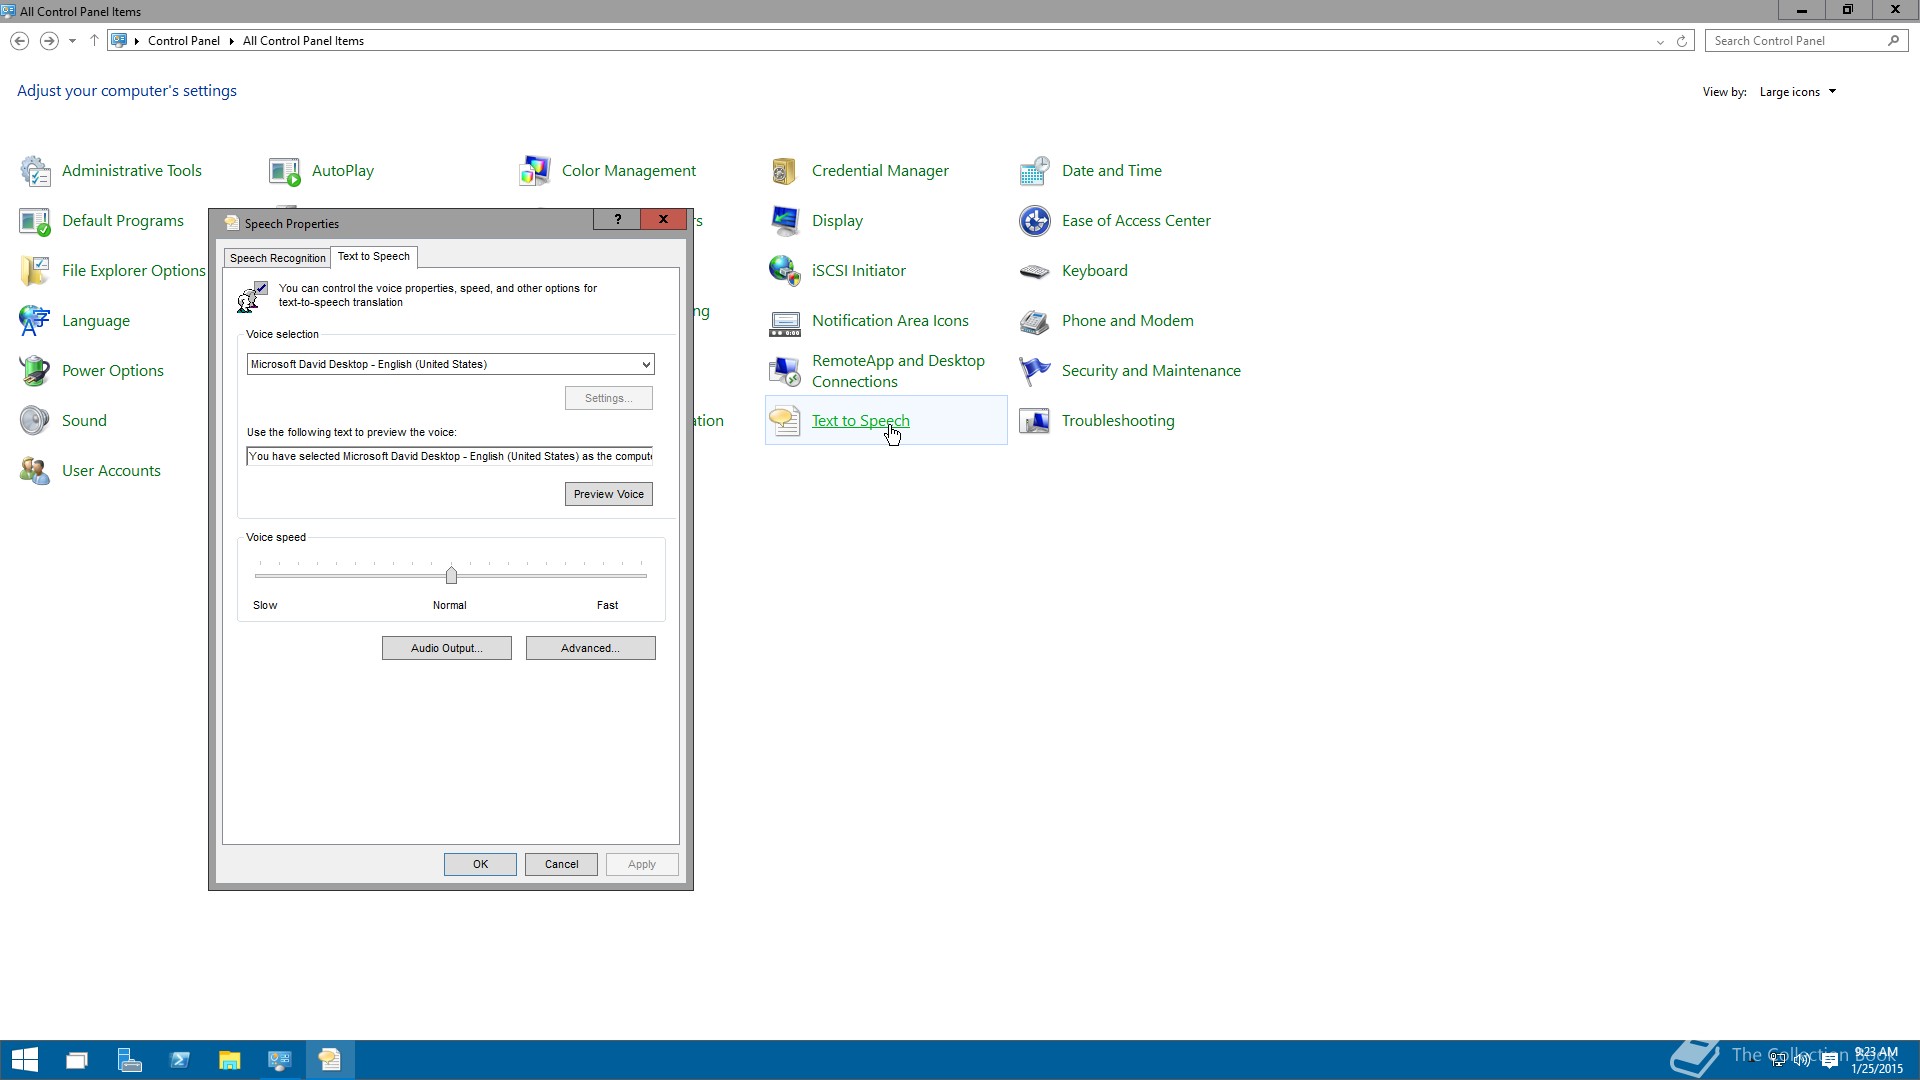Select the Text to Speech tab
The width and height of the screenshot is (1920, 1080).
(x=374, y=256)
